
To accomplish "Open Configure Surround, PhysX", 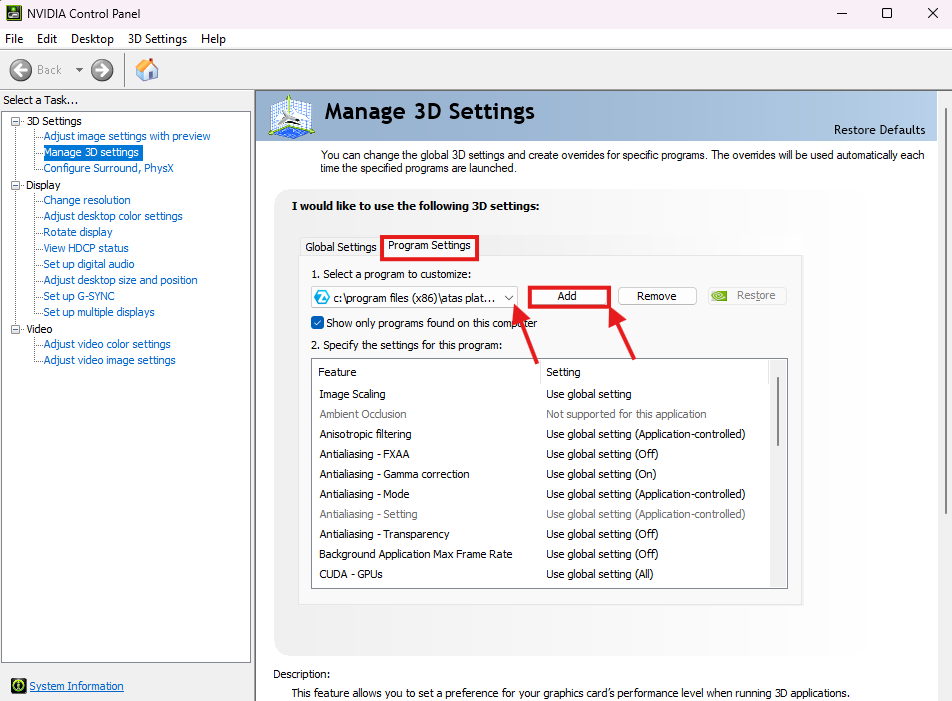I will point(109,168).
